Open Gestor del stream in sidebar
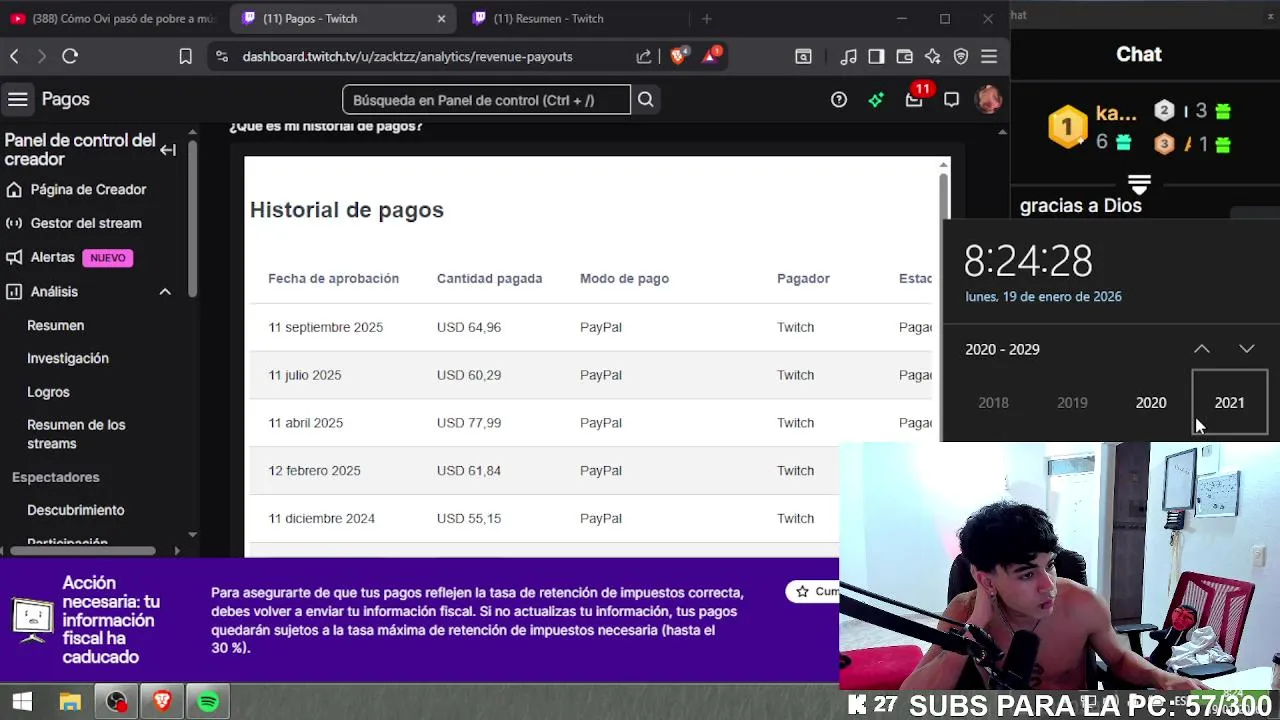The image size is (1280, 720). pos(86,223)
